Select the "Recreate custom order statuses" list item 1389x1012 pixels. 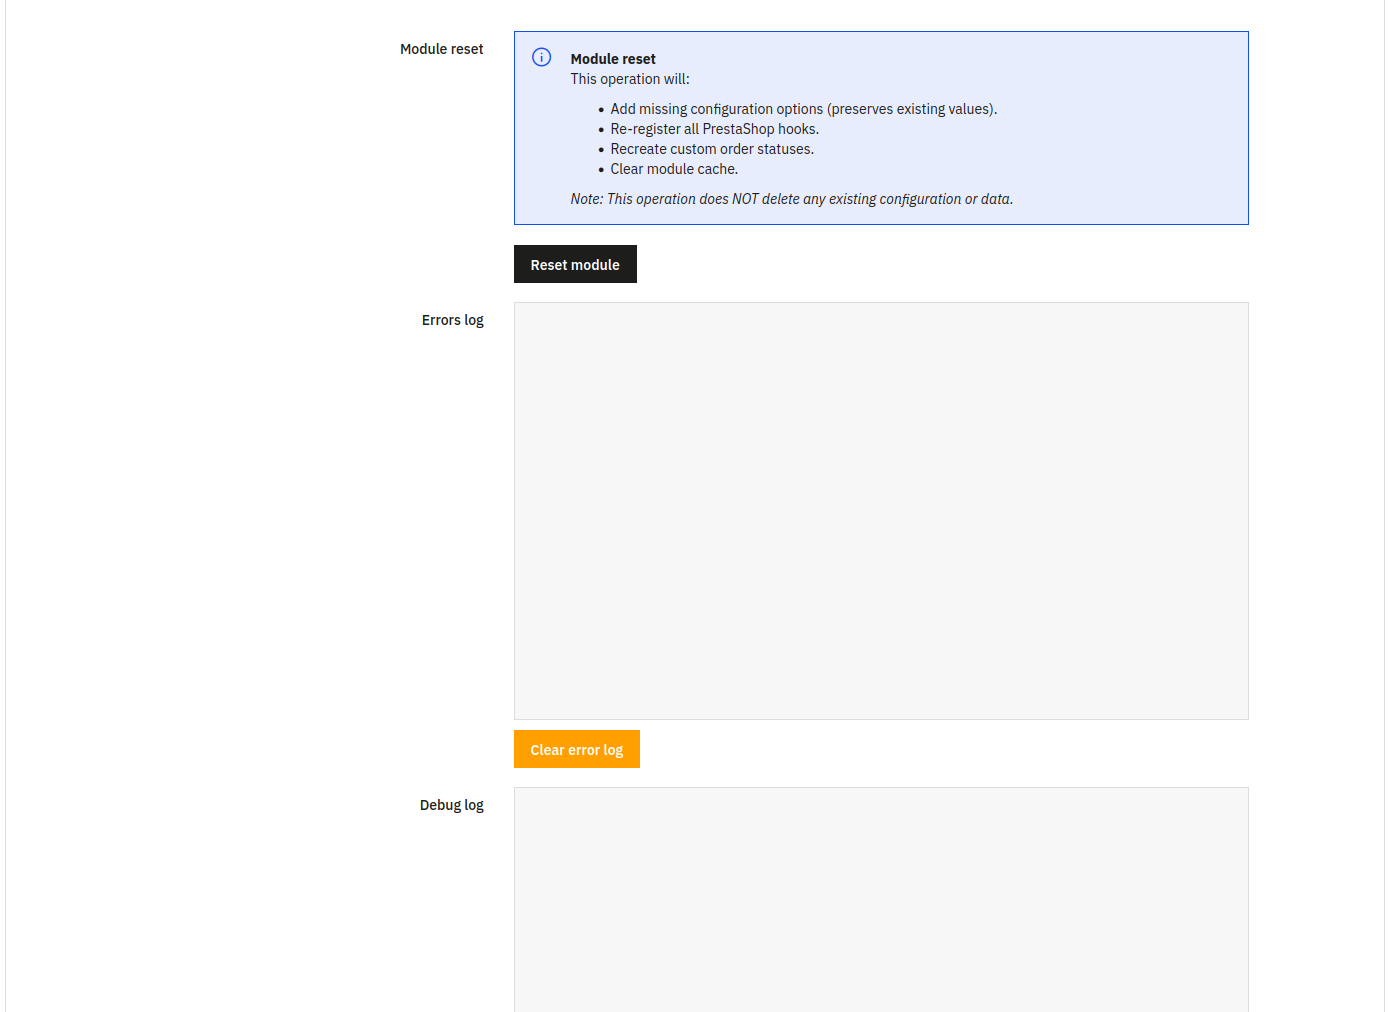point(711,149)
